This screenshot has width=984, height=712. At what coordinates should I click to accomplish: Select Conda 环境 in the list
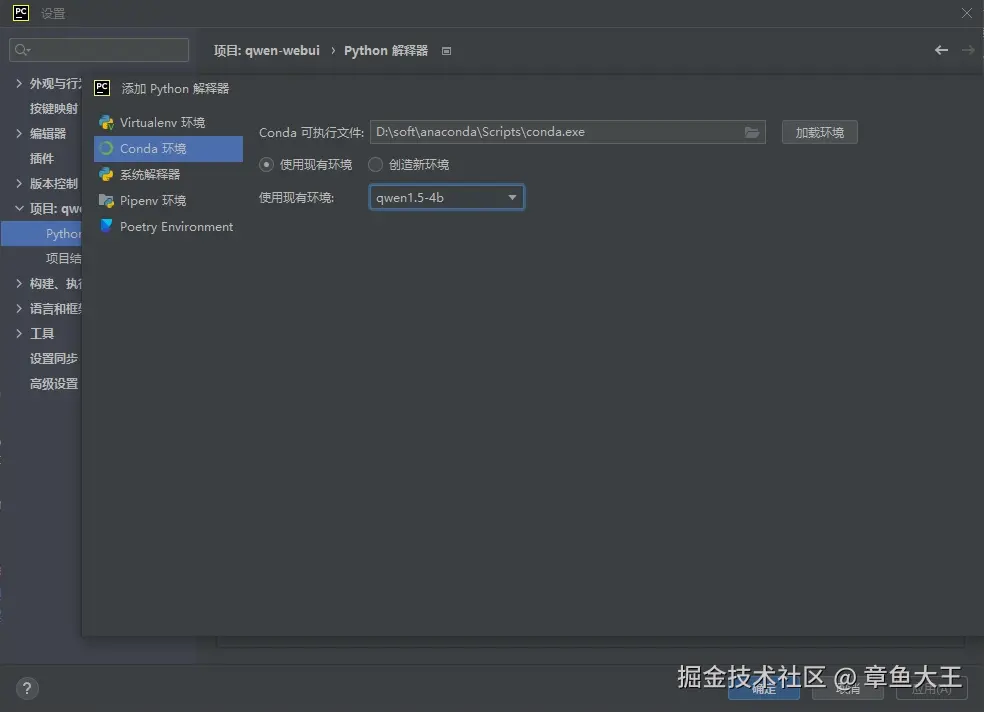(x=168, y=149)
